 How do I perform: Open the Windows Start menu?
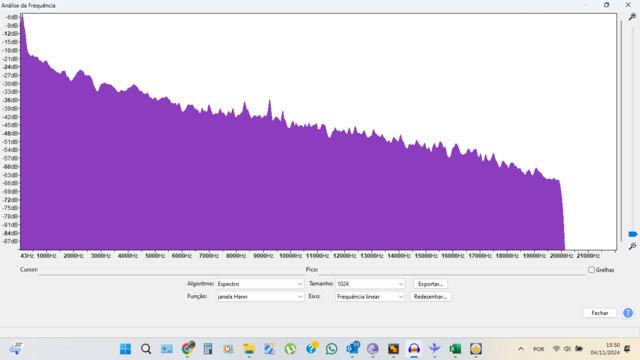(x=125, y=349)
